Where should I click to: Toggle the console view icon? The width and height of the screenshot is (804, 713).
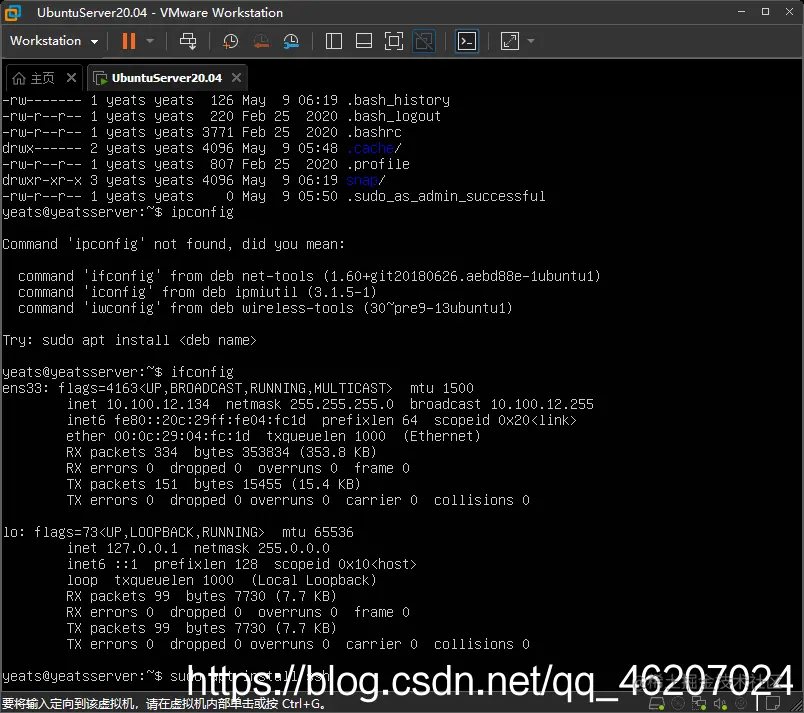tap(467, 41)
